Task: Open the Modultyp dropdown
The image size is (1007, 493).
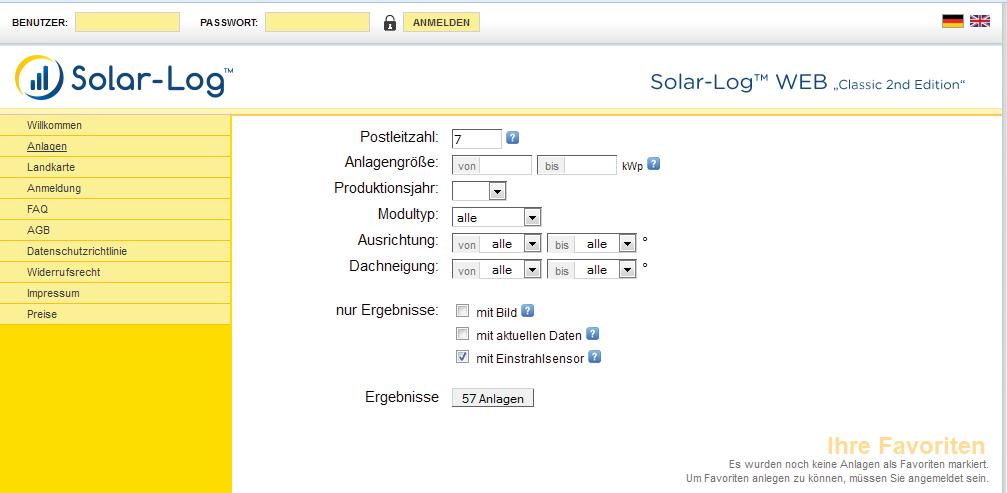Action: [x=496, y=218]
